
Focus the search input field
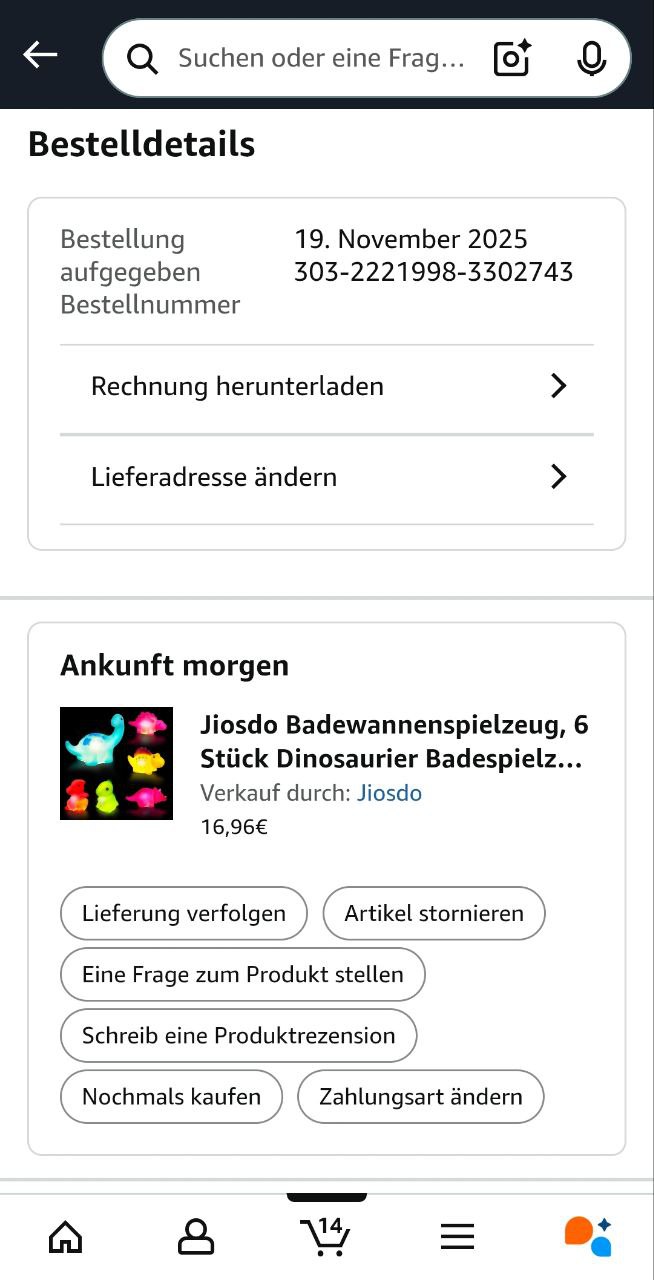[x=320, y=59]
